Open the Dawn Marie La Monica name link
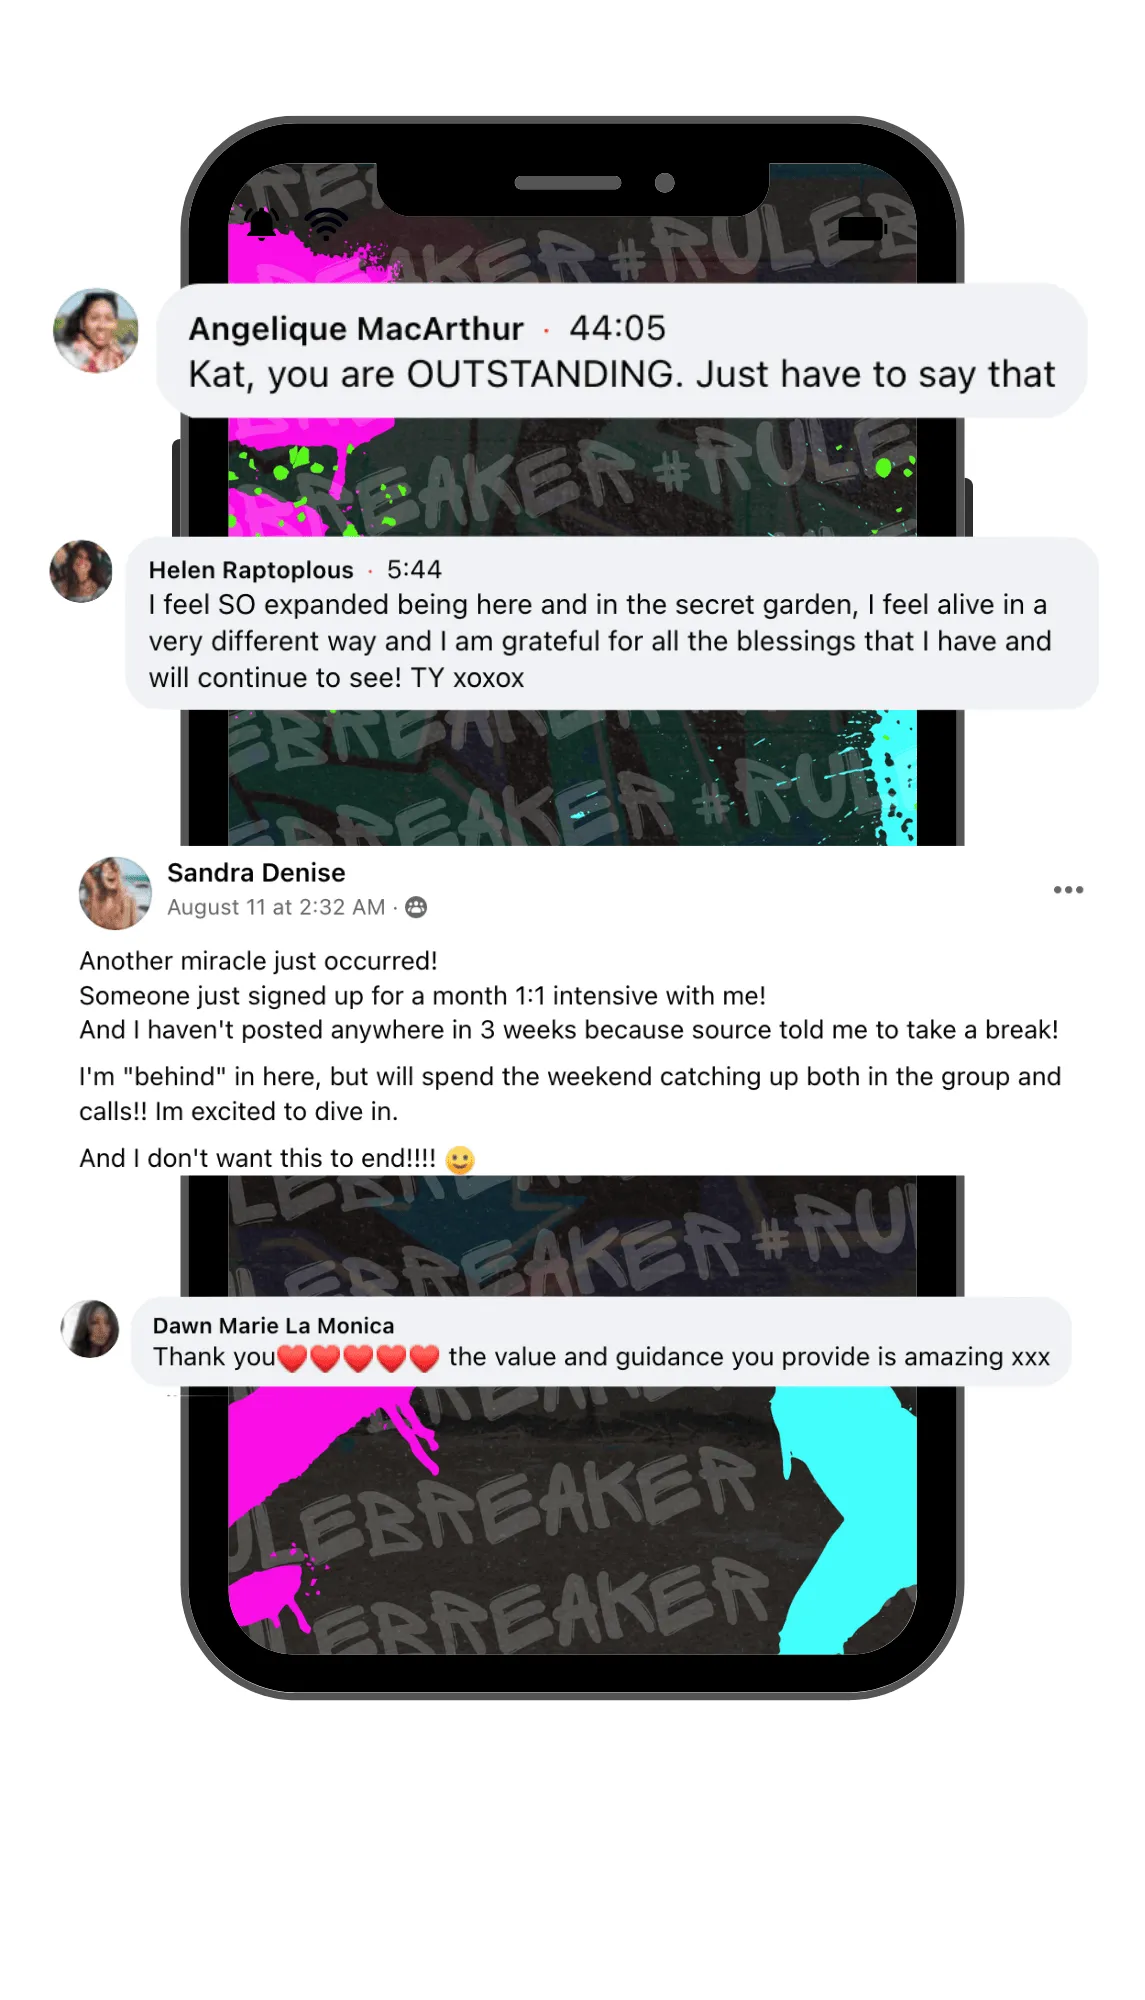The image size is (1145, 2000). pyautogui.click(x=273, y=1326)
